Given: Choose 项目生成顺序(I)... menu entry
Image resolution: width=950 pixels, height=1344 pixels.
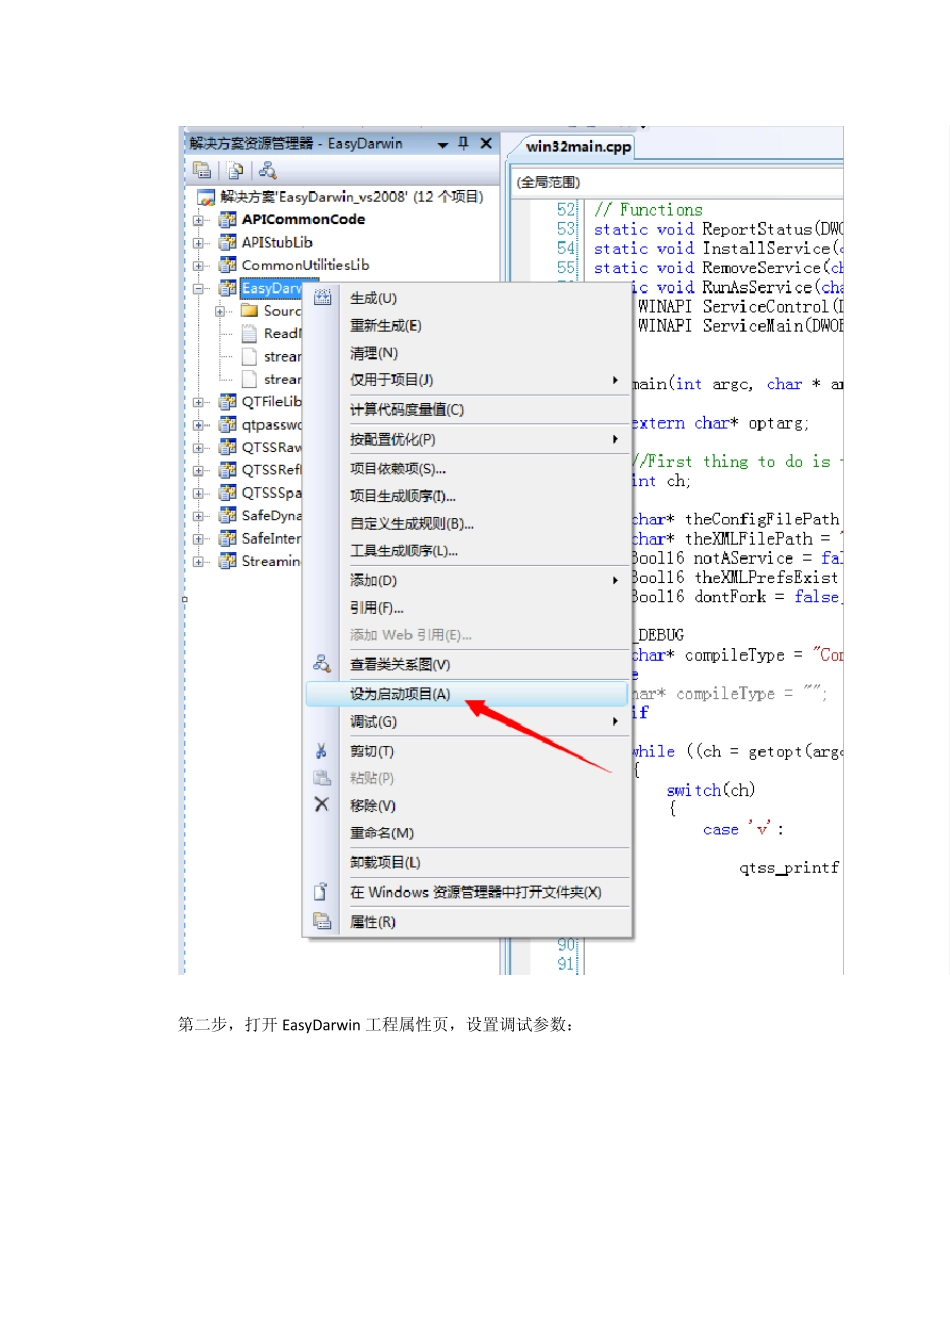Looking at the screenshot, I should (468, 496).
